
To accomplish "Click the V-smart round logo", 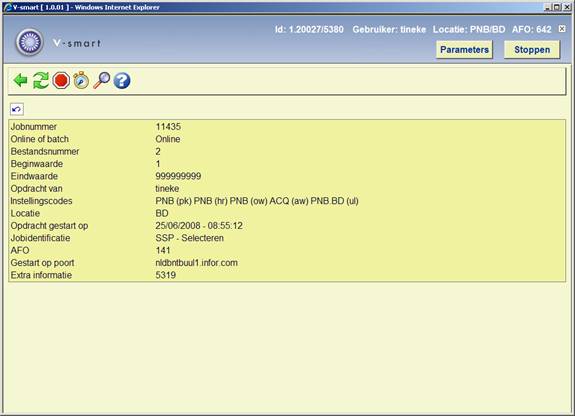I will click(30, 42).
